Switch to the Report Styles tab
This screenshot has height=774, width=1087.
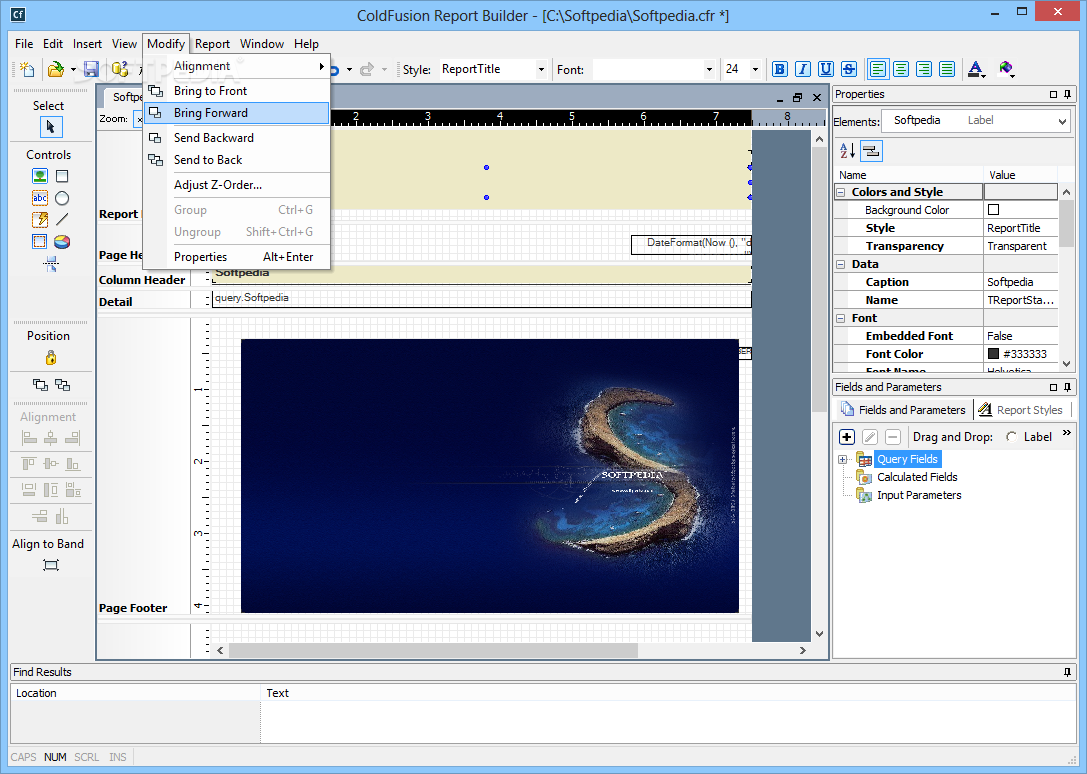coord(1020,410)
